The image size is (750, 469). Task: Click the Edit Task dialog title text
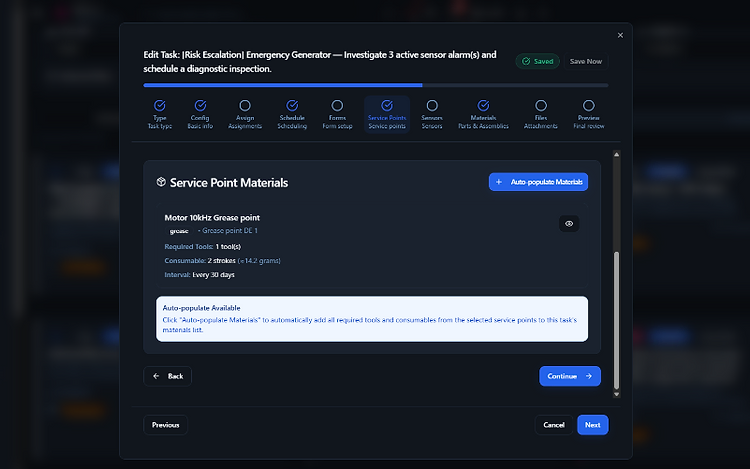coord(320,62)
